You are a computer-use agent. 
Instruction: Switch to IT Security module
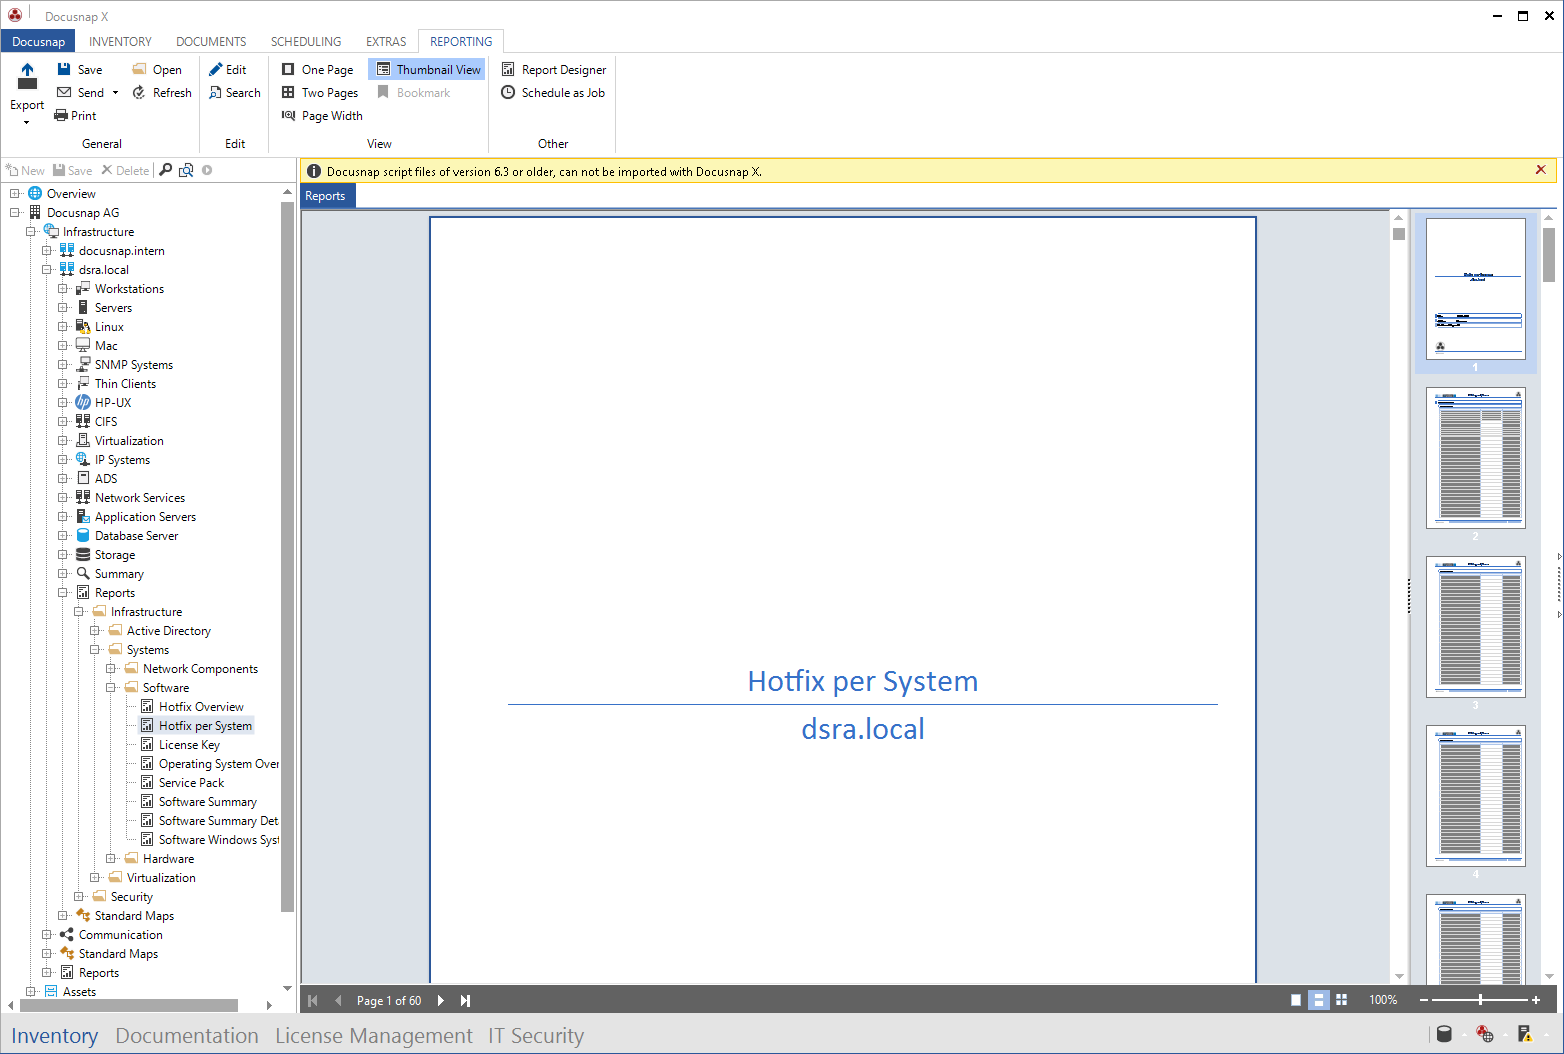(536, 1035)
